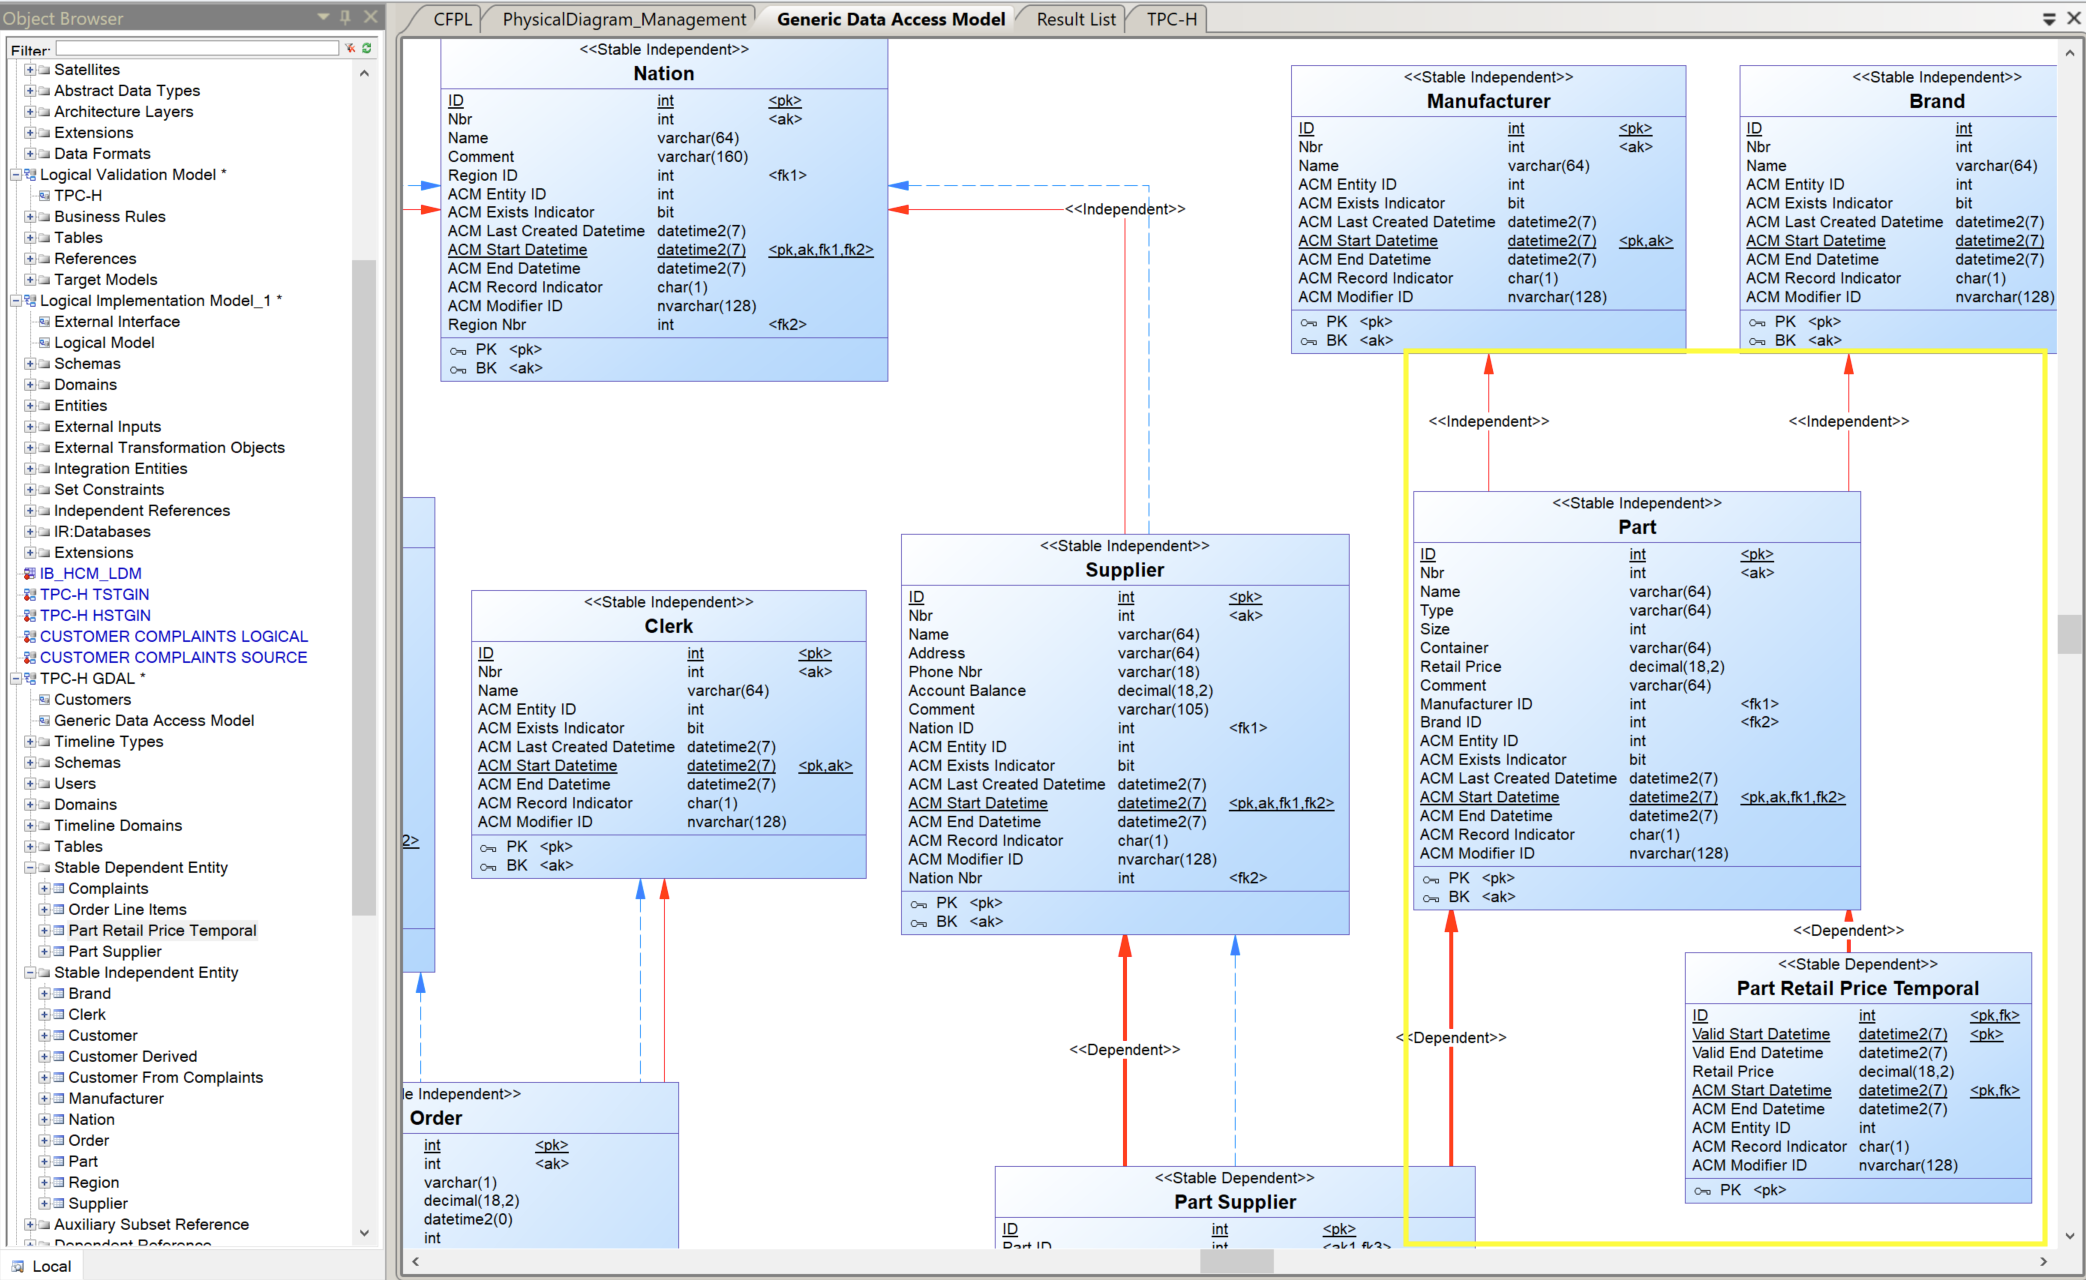Click the icon beside TPC-H TSTGIN
Screen dimensions: 2086x1280
coord(30,595)
